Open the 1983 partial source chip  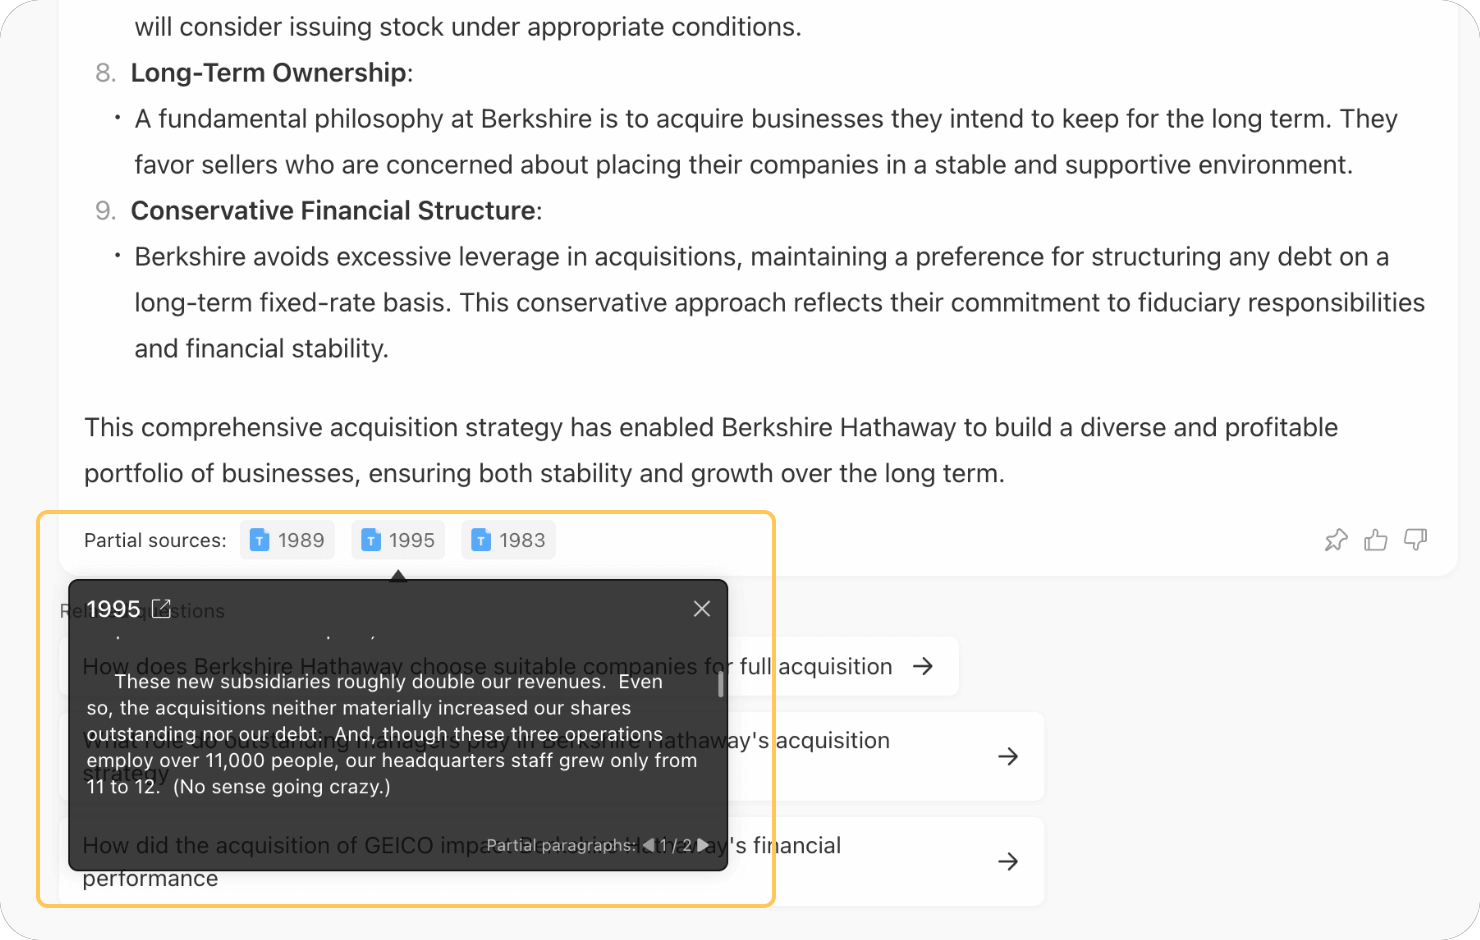pyautogui.click(x=508, y=540)
